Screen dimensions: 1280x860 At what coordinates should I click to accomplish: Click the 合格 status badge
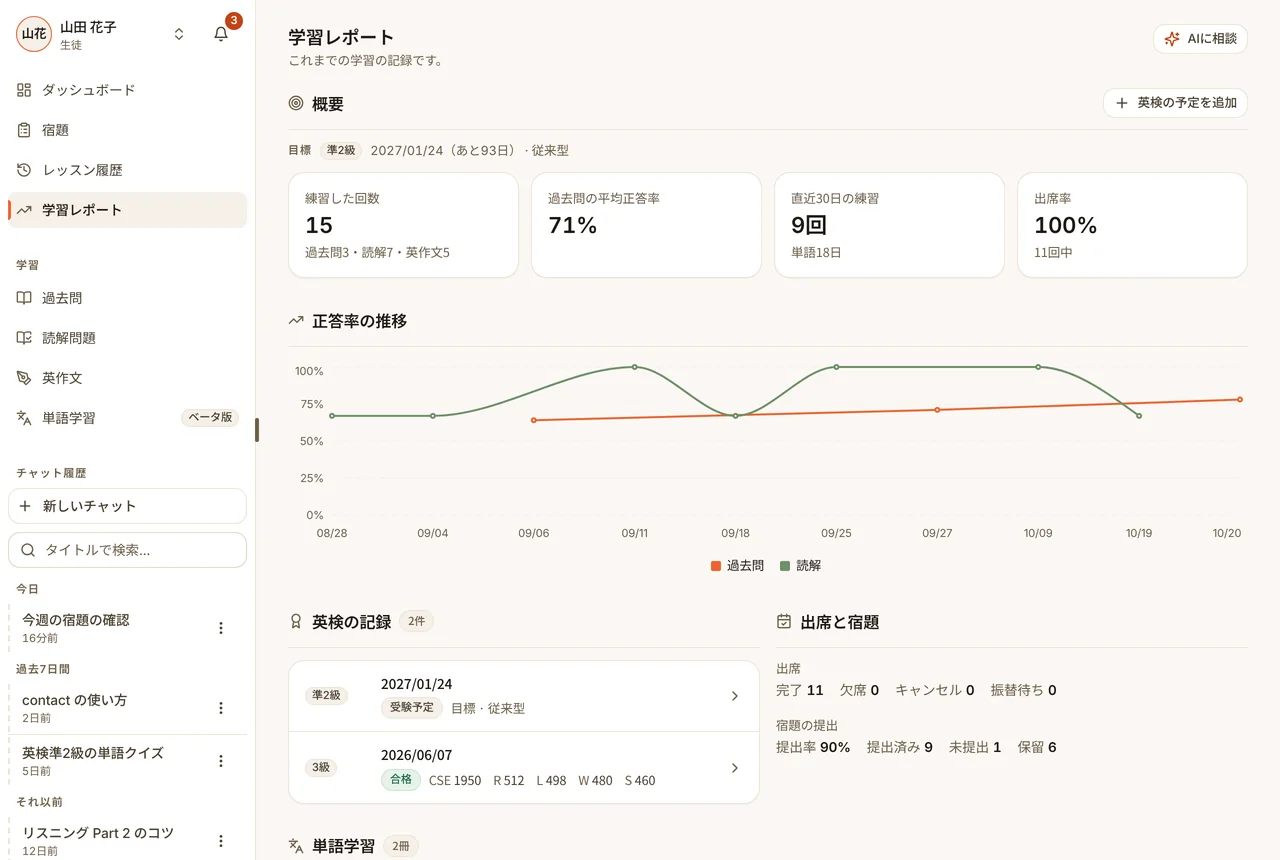[x=401, y=780]
